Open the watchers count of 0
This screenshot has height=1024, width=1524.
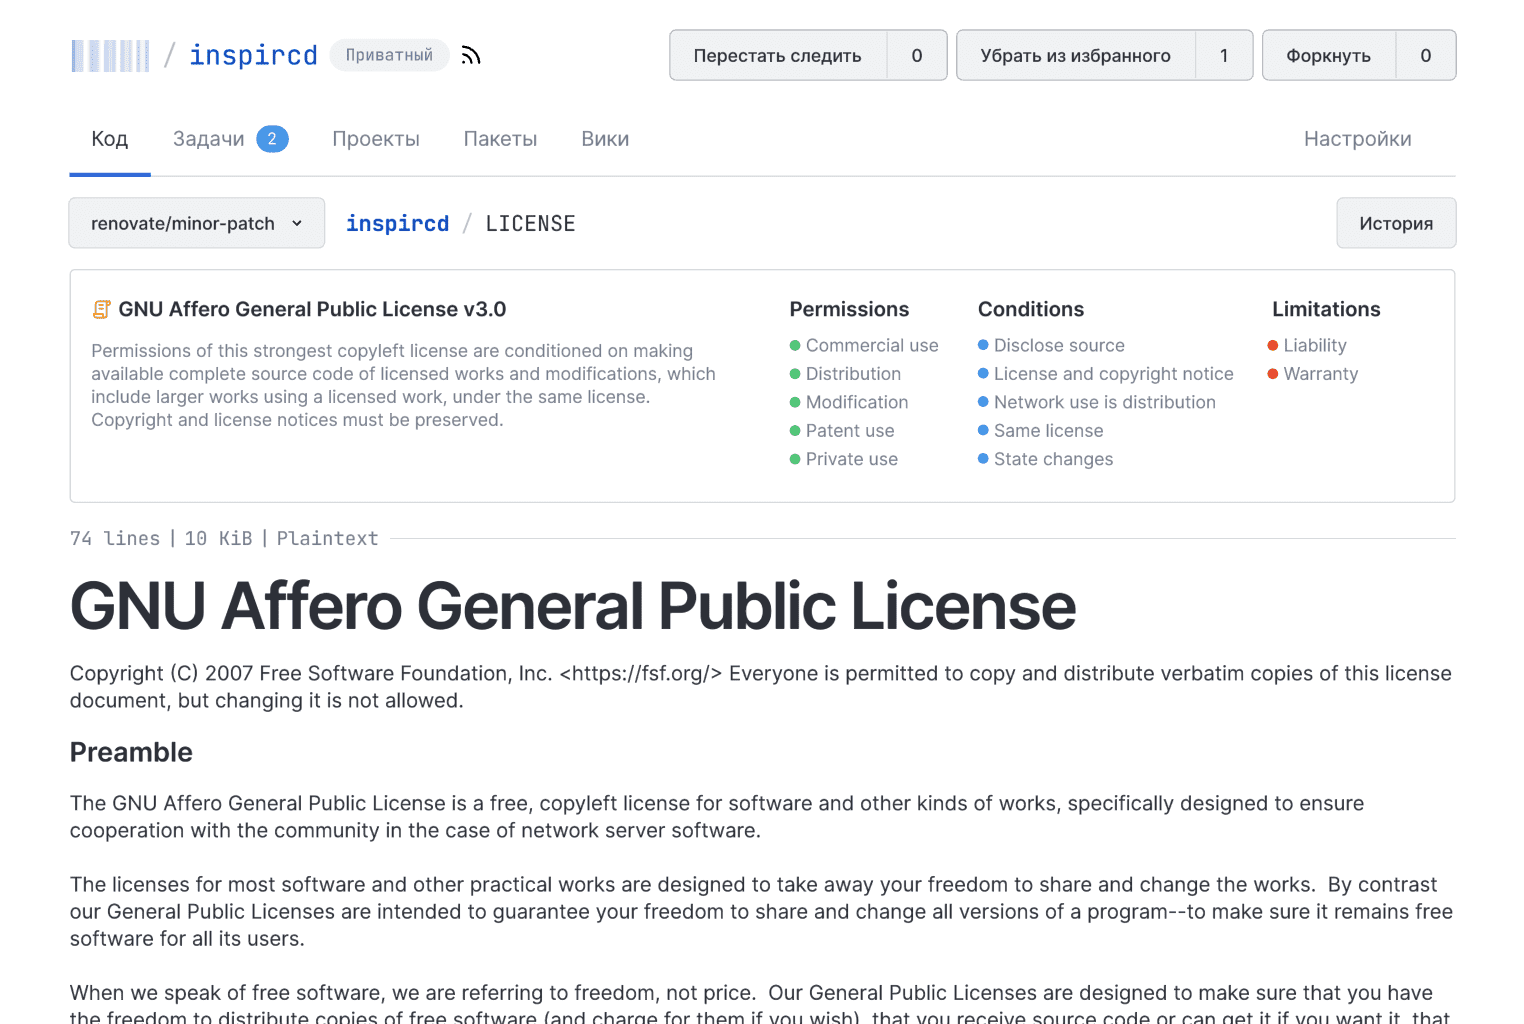point(916,56)
